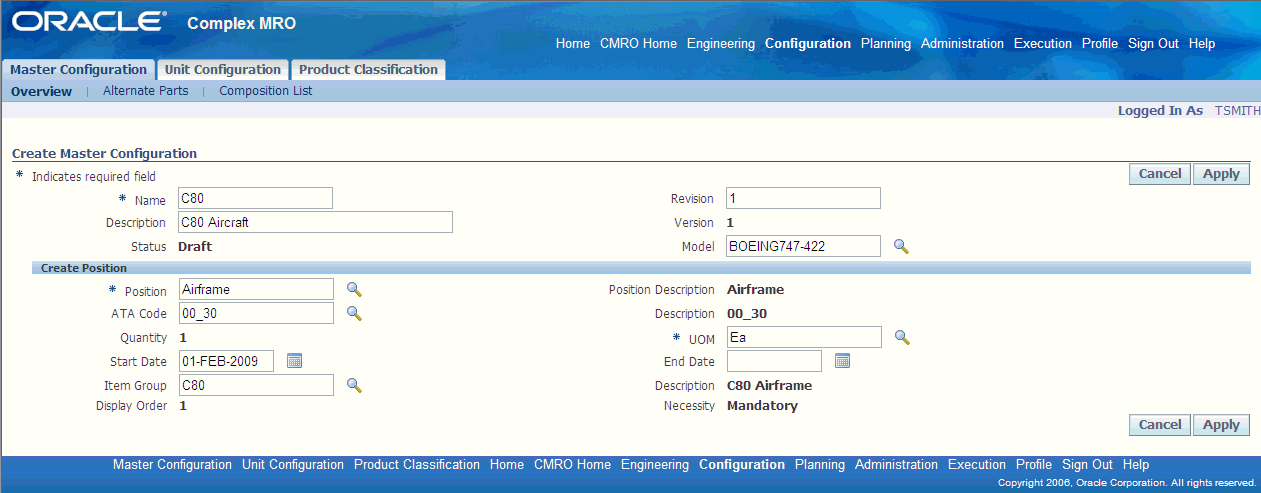The height and width of the screenshot is (493, 1261).
Task: Click the footer Sign Out link
Action: (1088, 465)
